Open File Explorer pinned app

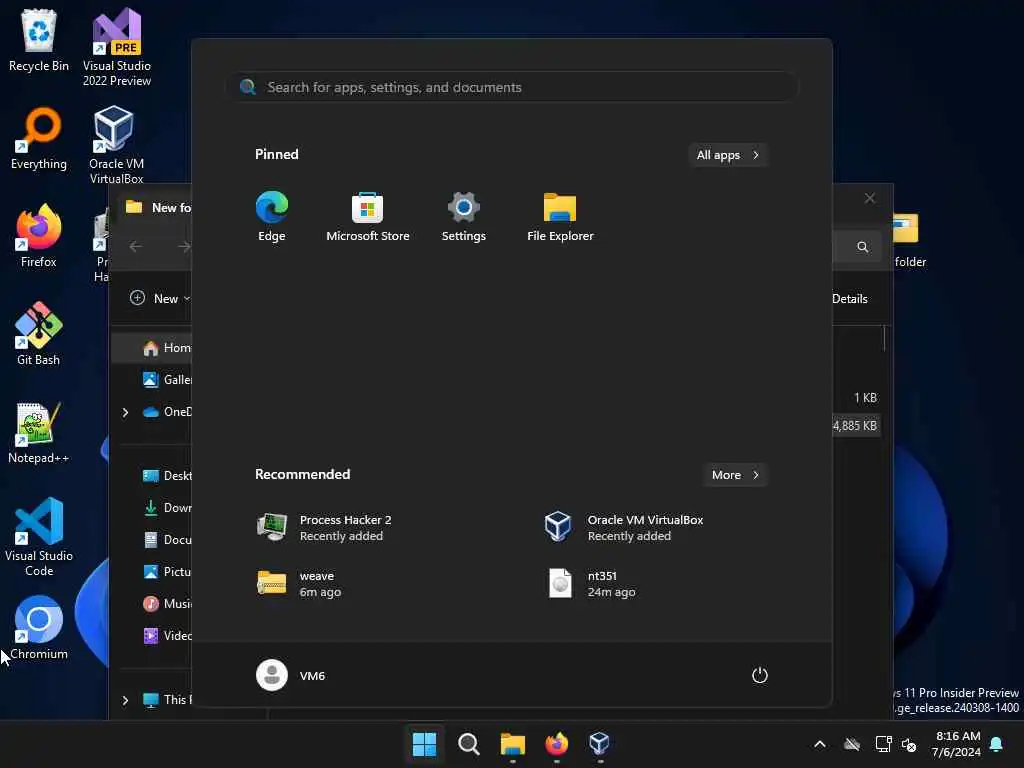[x=560, y=216]
